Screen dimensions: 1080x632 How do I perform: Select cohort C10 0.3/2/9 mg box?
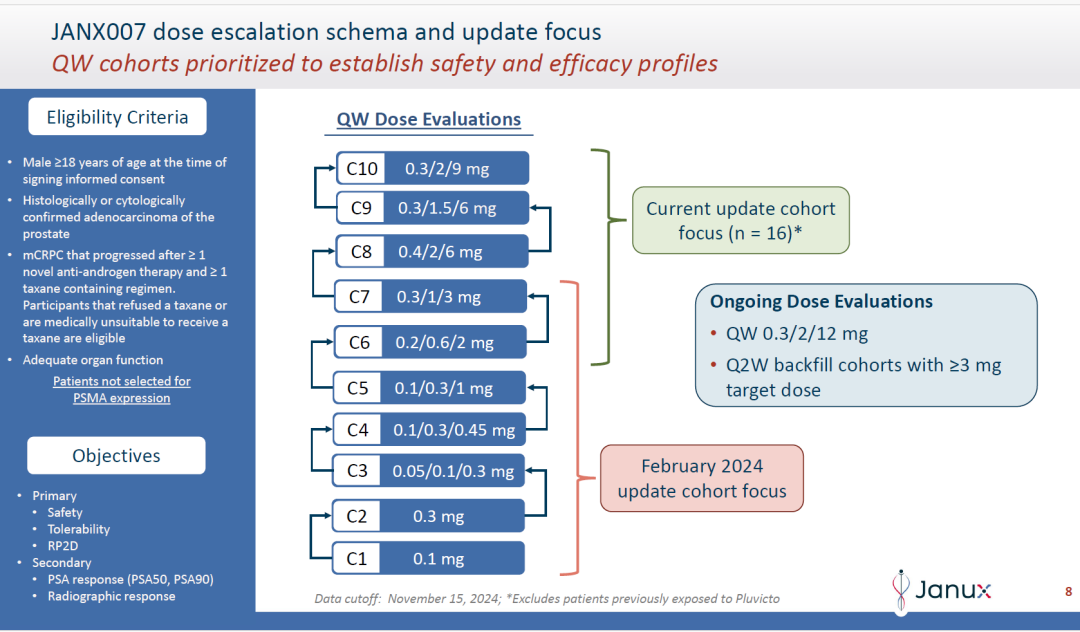point(433,169)
